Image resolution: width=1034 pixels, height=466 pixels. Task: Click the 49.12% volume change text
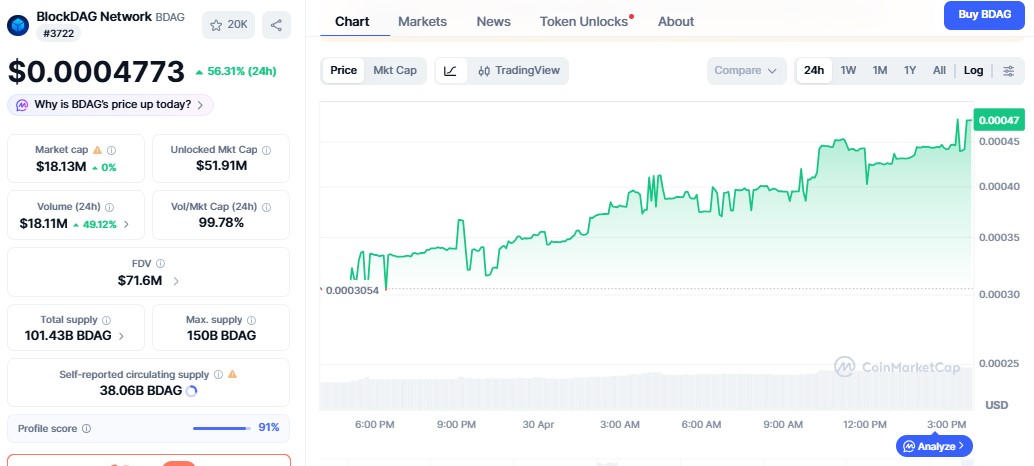(100, 224)
